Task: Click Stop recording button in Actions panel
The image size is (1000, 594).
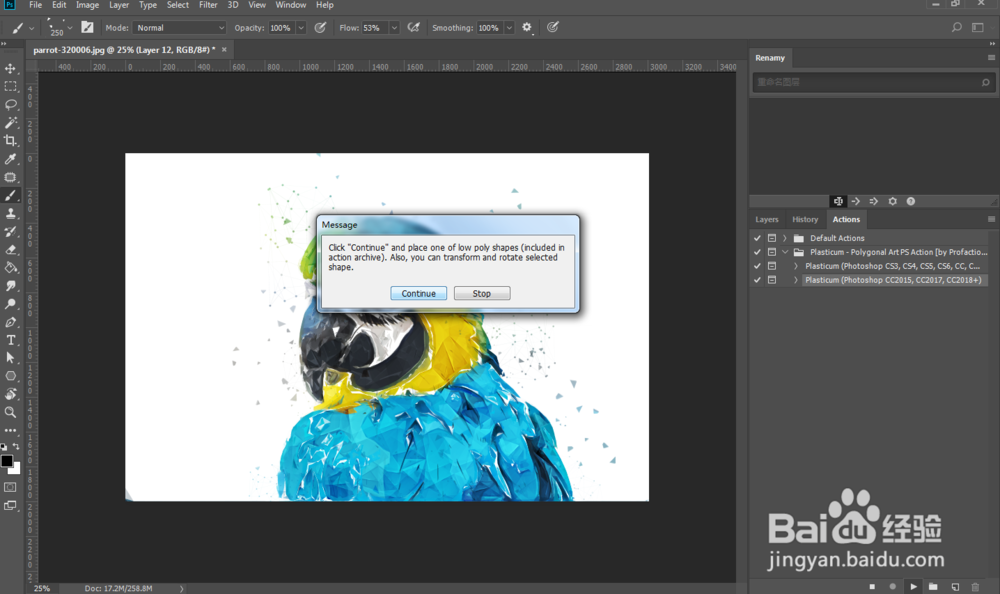Action: (872, 586)
